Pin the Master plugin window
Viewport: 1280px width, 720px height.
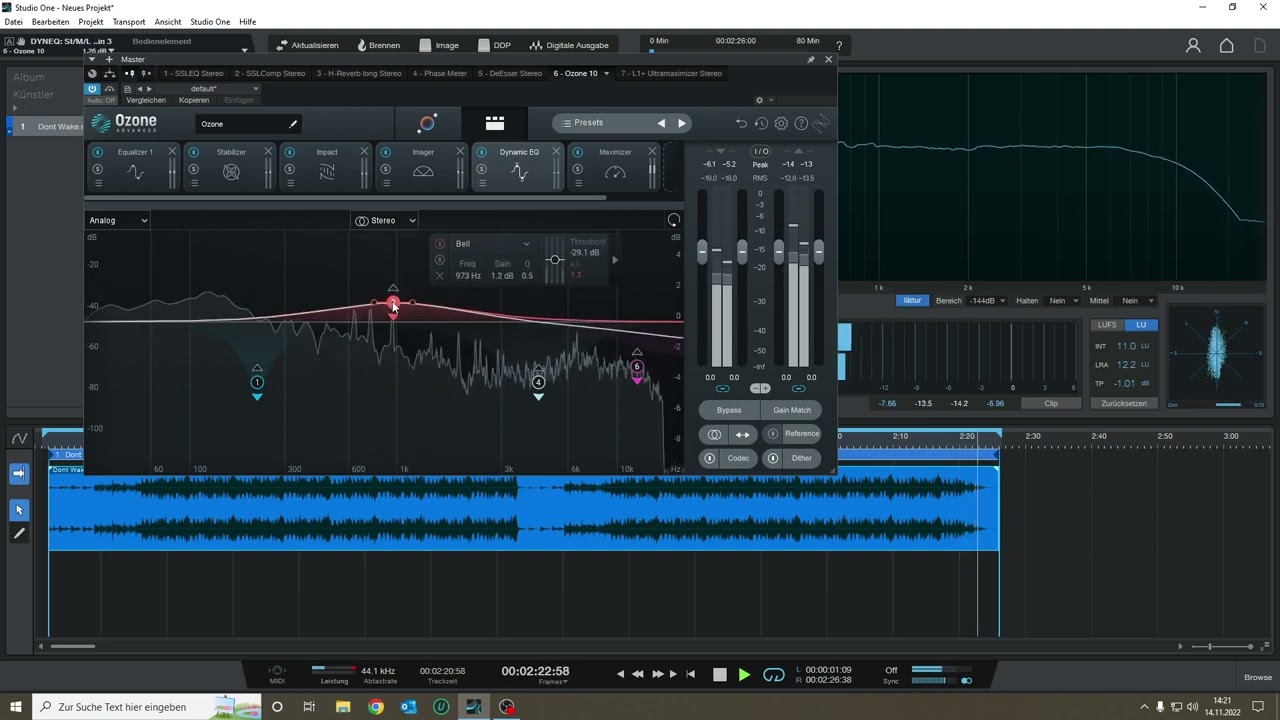(810, 60)
